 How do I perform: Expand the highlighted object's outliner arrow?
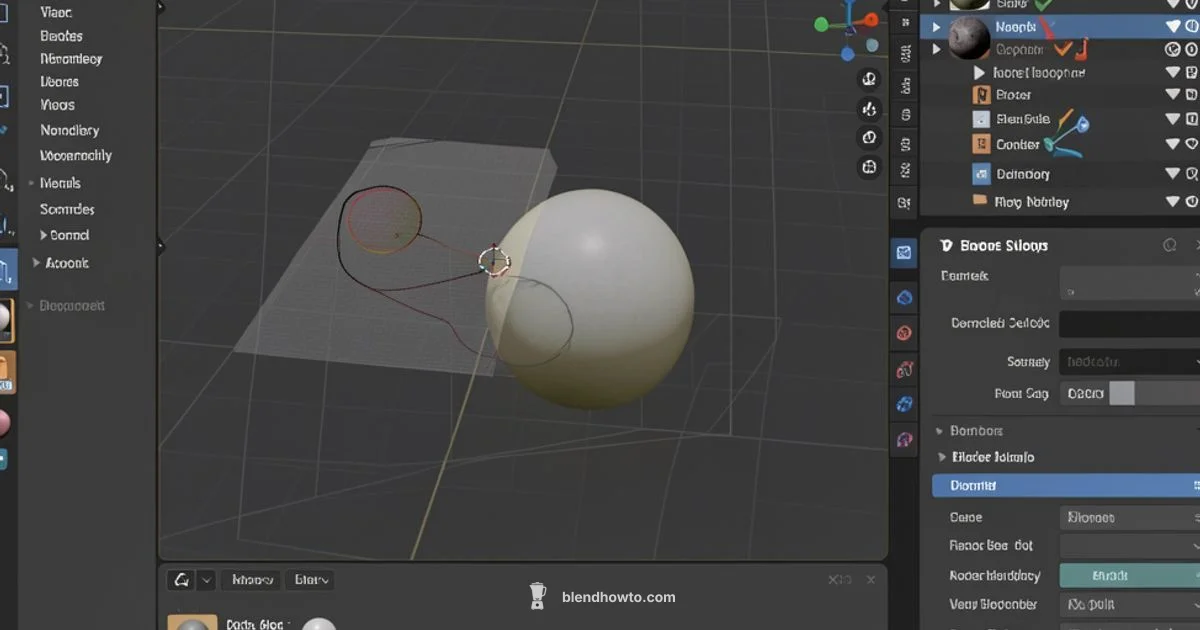tap(936, 27)
